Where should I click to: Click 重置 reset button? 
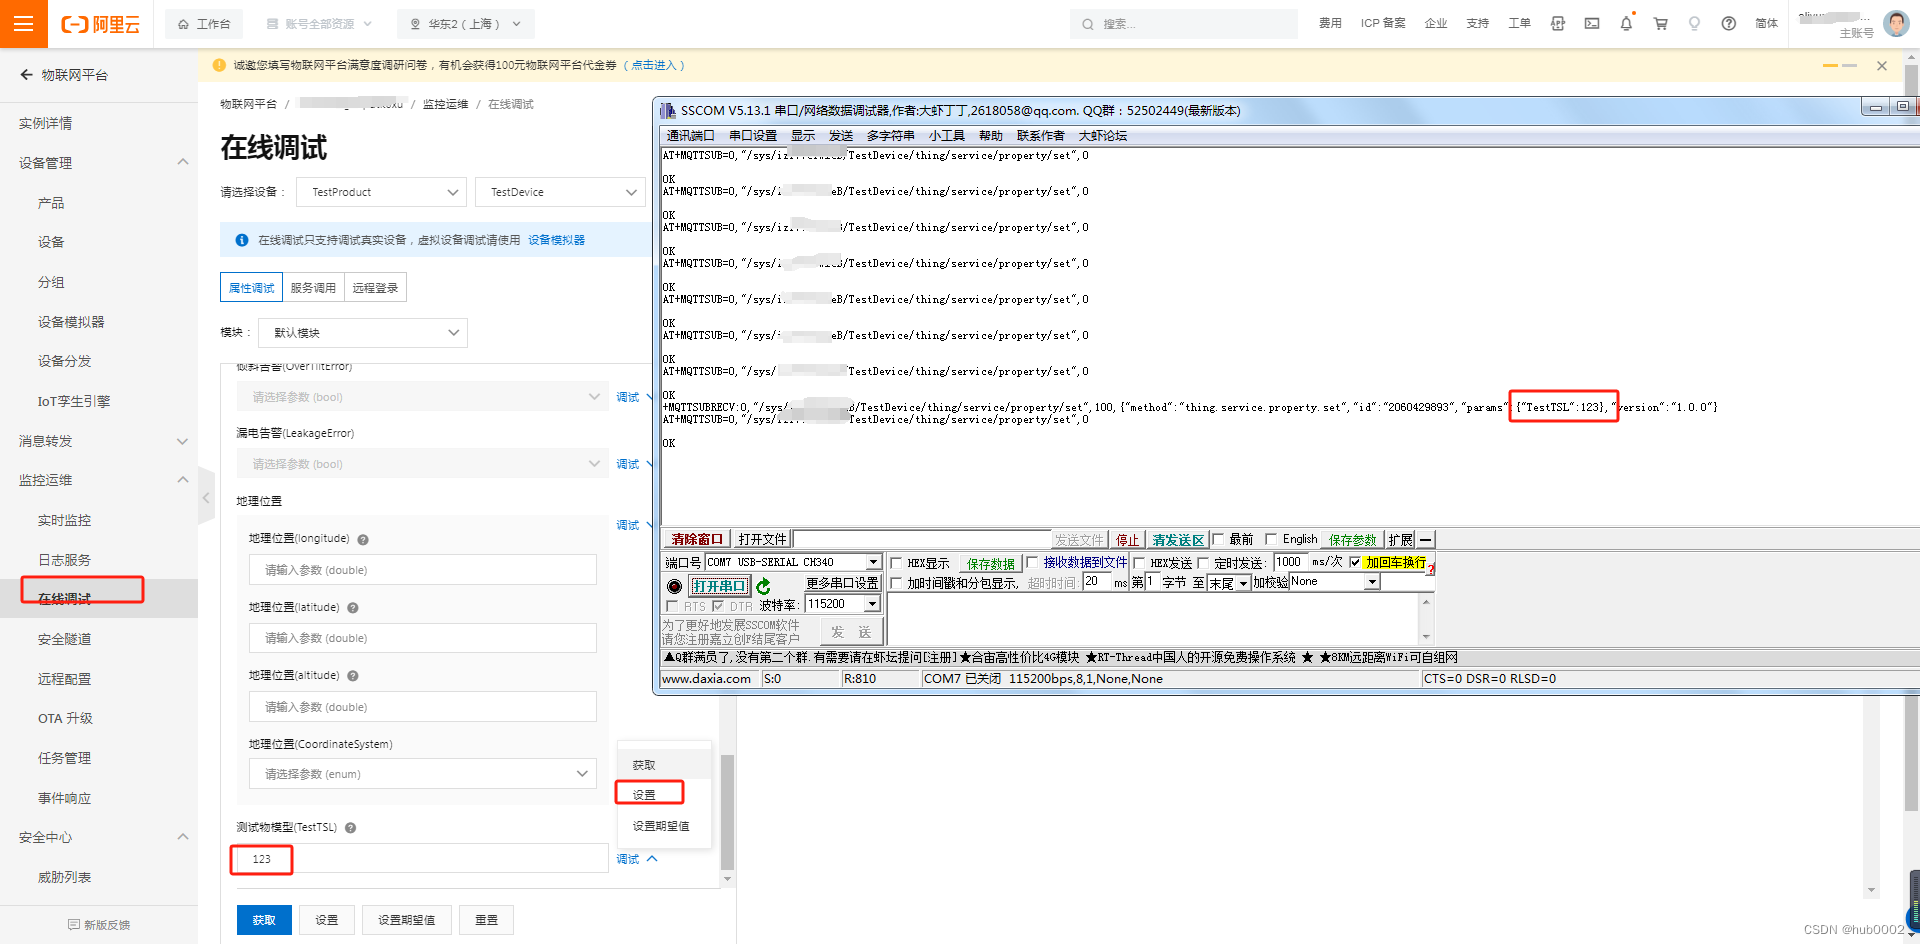[486, 920]
